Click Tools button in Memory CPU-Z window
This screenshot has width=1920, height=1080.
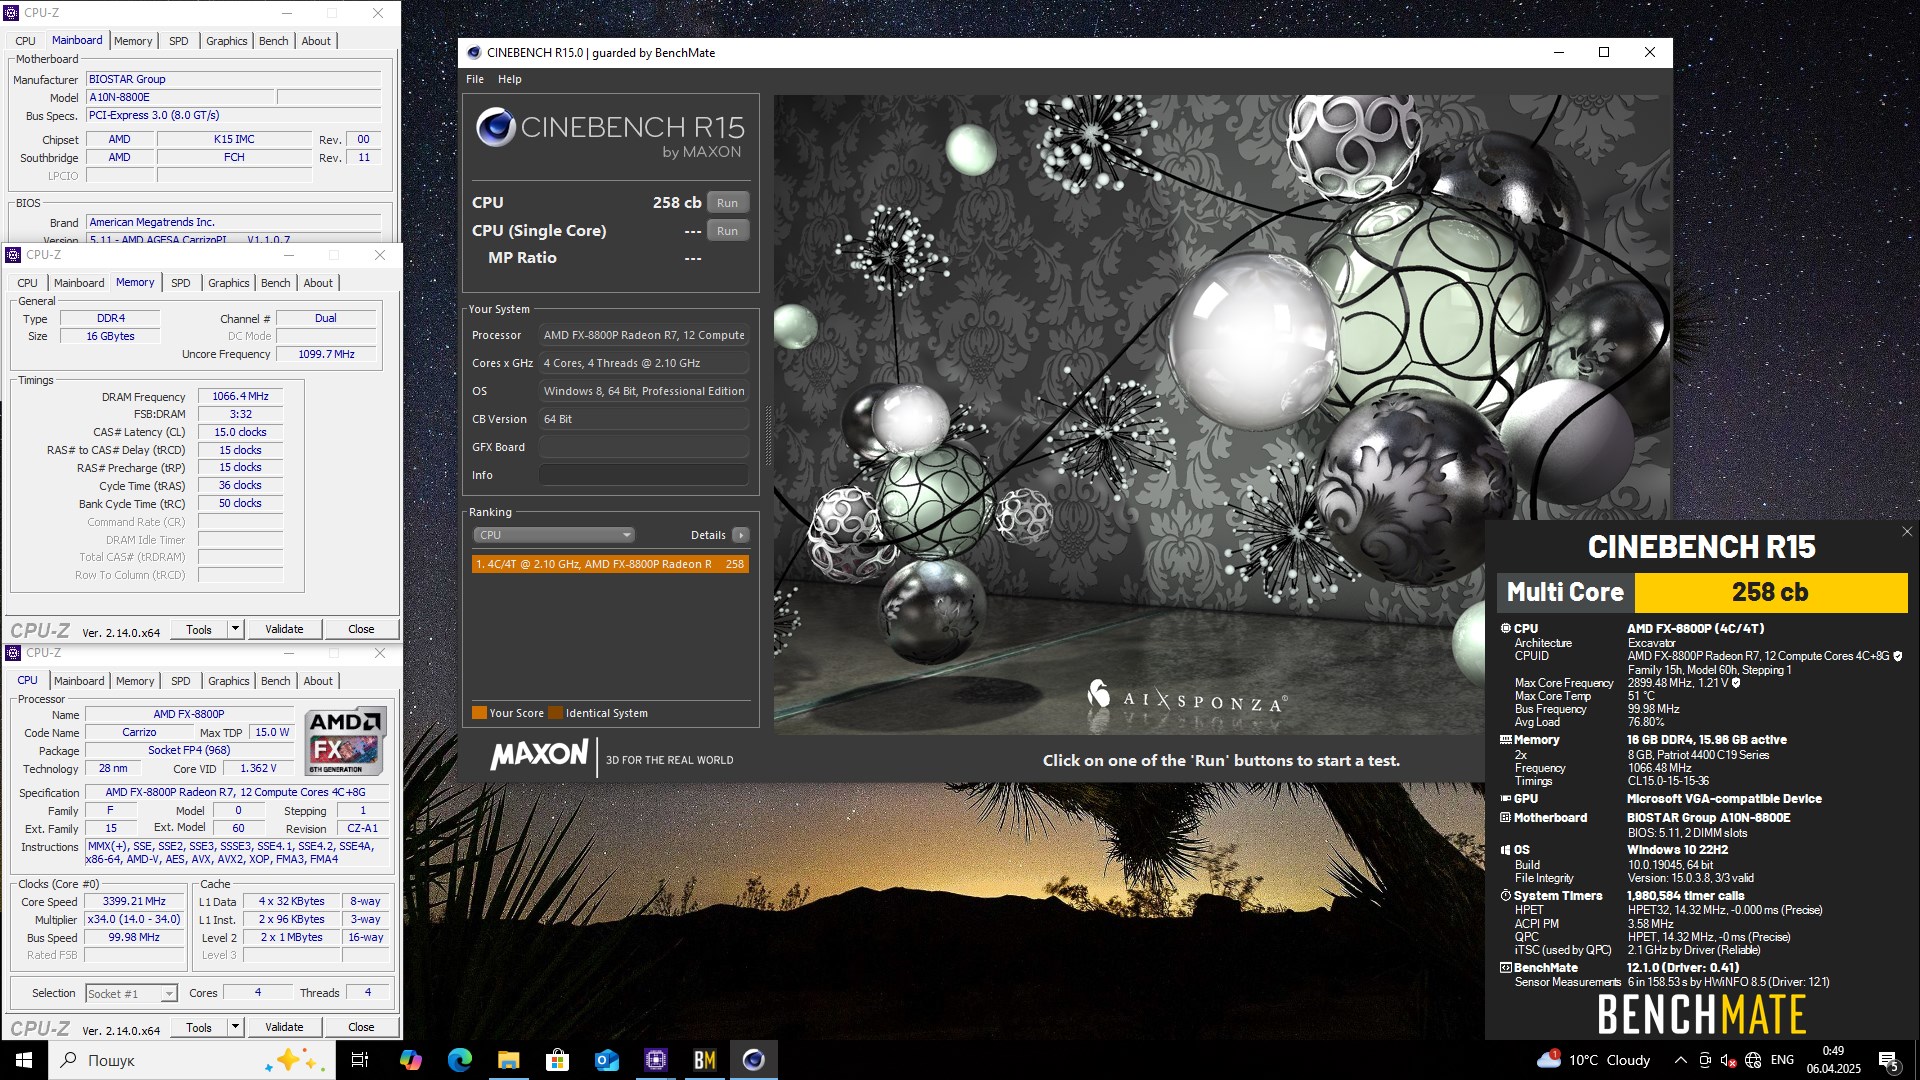[199, 629]
